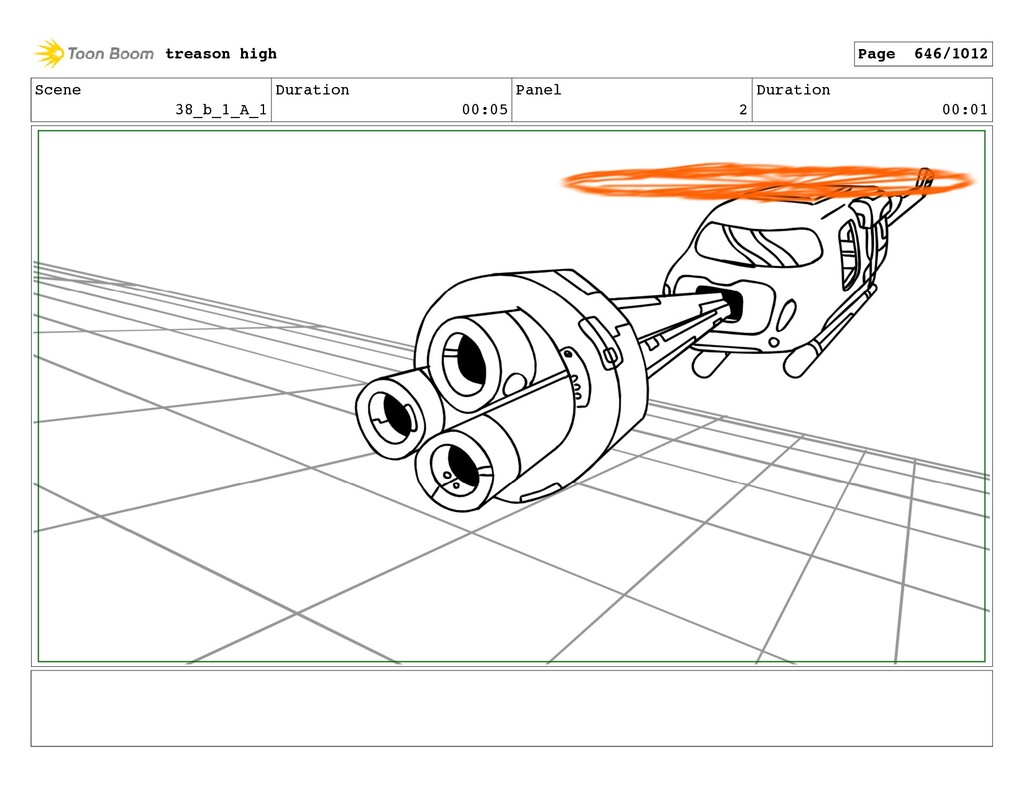Select the project title 'treason high'
The height and width of the screenshot is (793, 1024).
[221, 54]
